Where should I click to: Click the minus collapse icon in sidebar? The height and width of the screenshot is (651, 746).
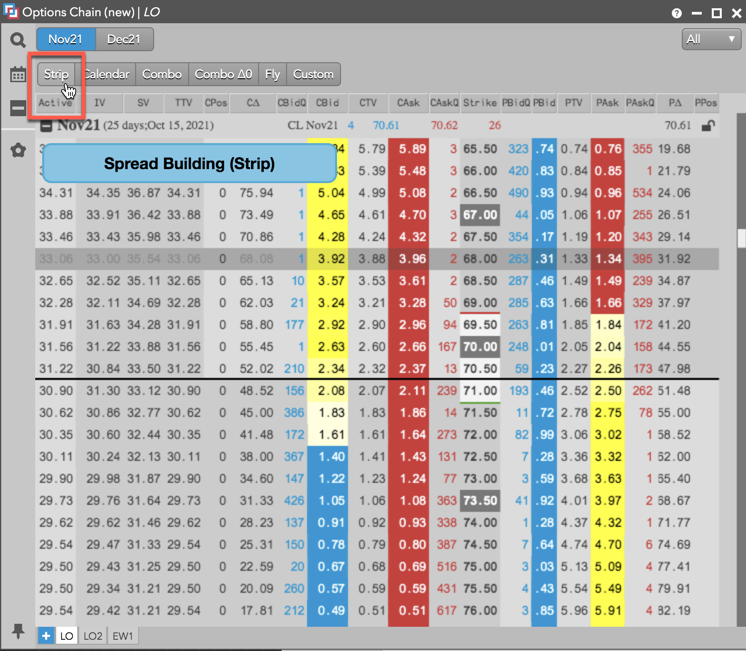[x=18, y=108]
